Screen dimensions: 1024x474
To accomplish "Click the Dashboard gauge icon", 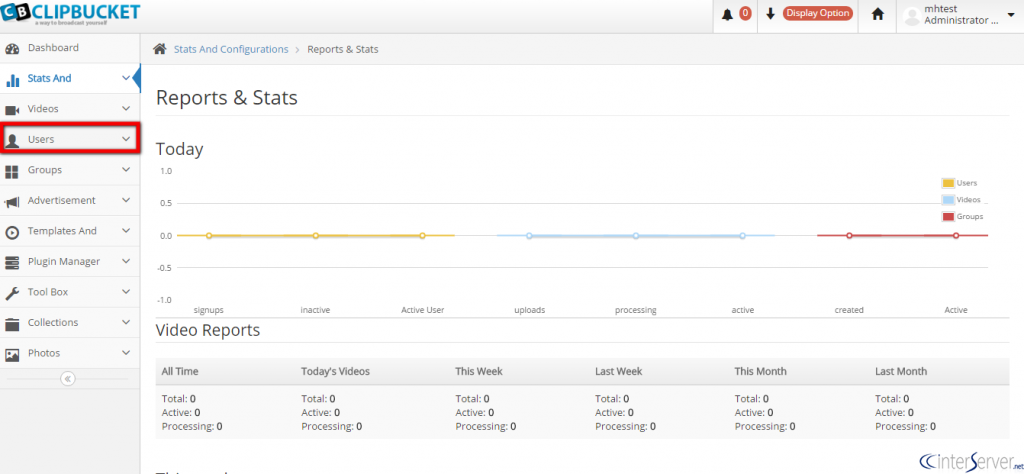I will click(12, 48).
